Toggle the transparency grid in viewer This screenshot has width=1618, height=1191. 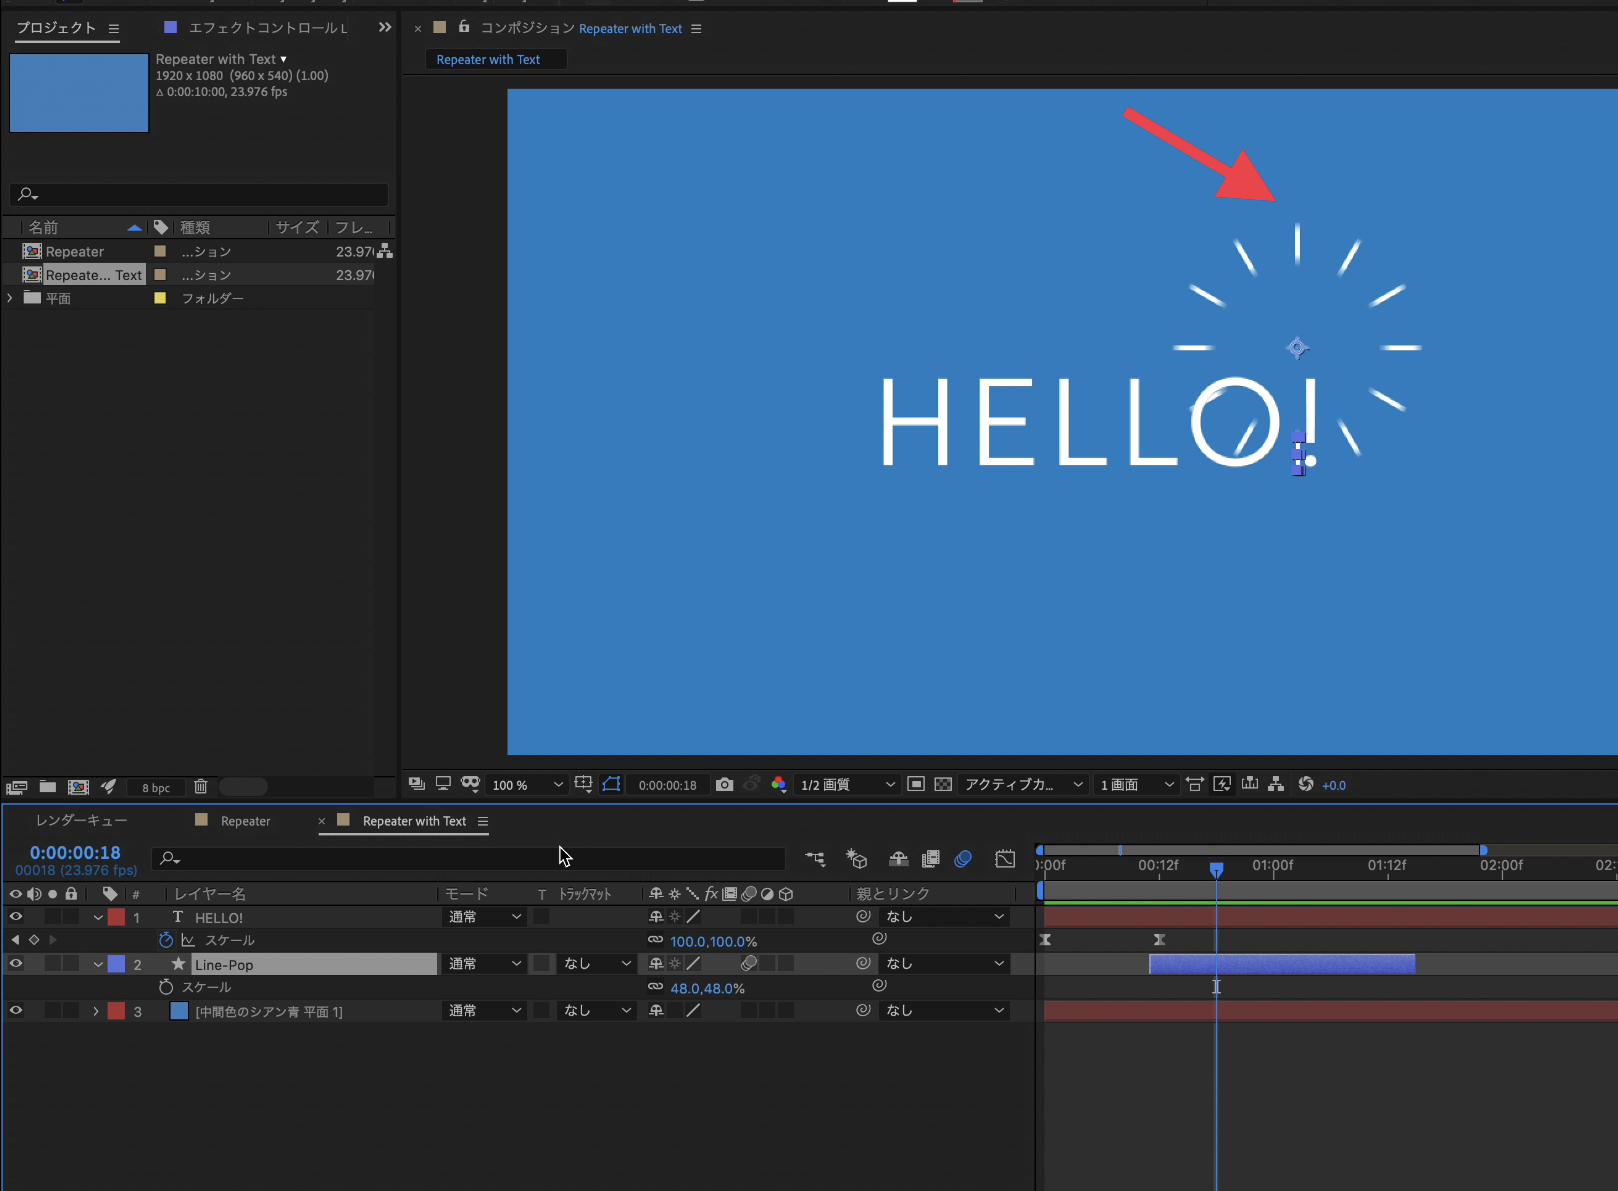943,785
